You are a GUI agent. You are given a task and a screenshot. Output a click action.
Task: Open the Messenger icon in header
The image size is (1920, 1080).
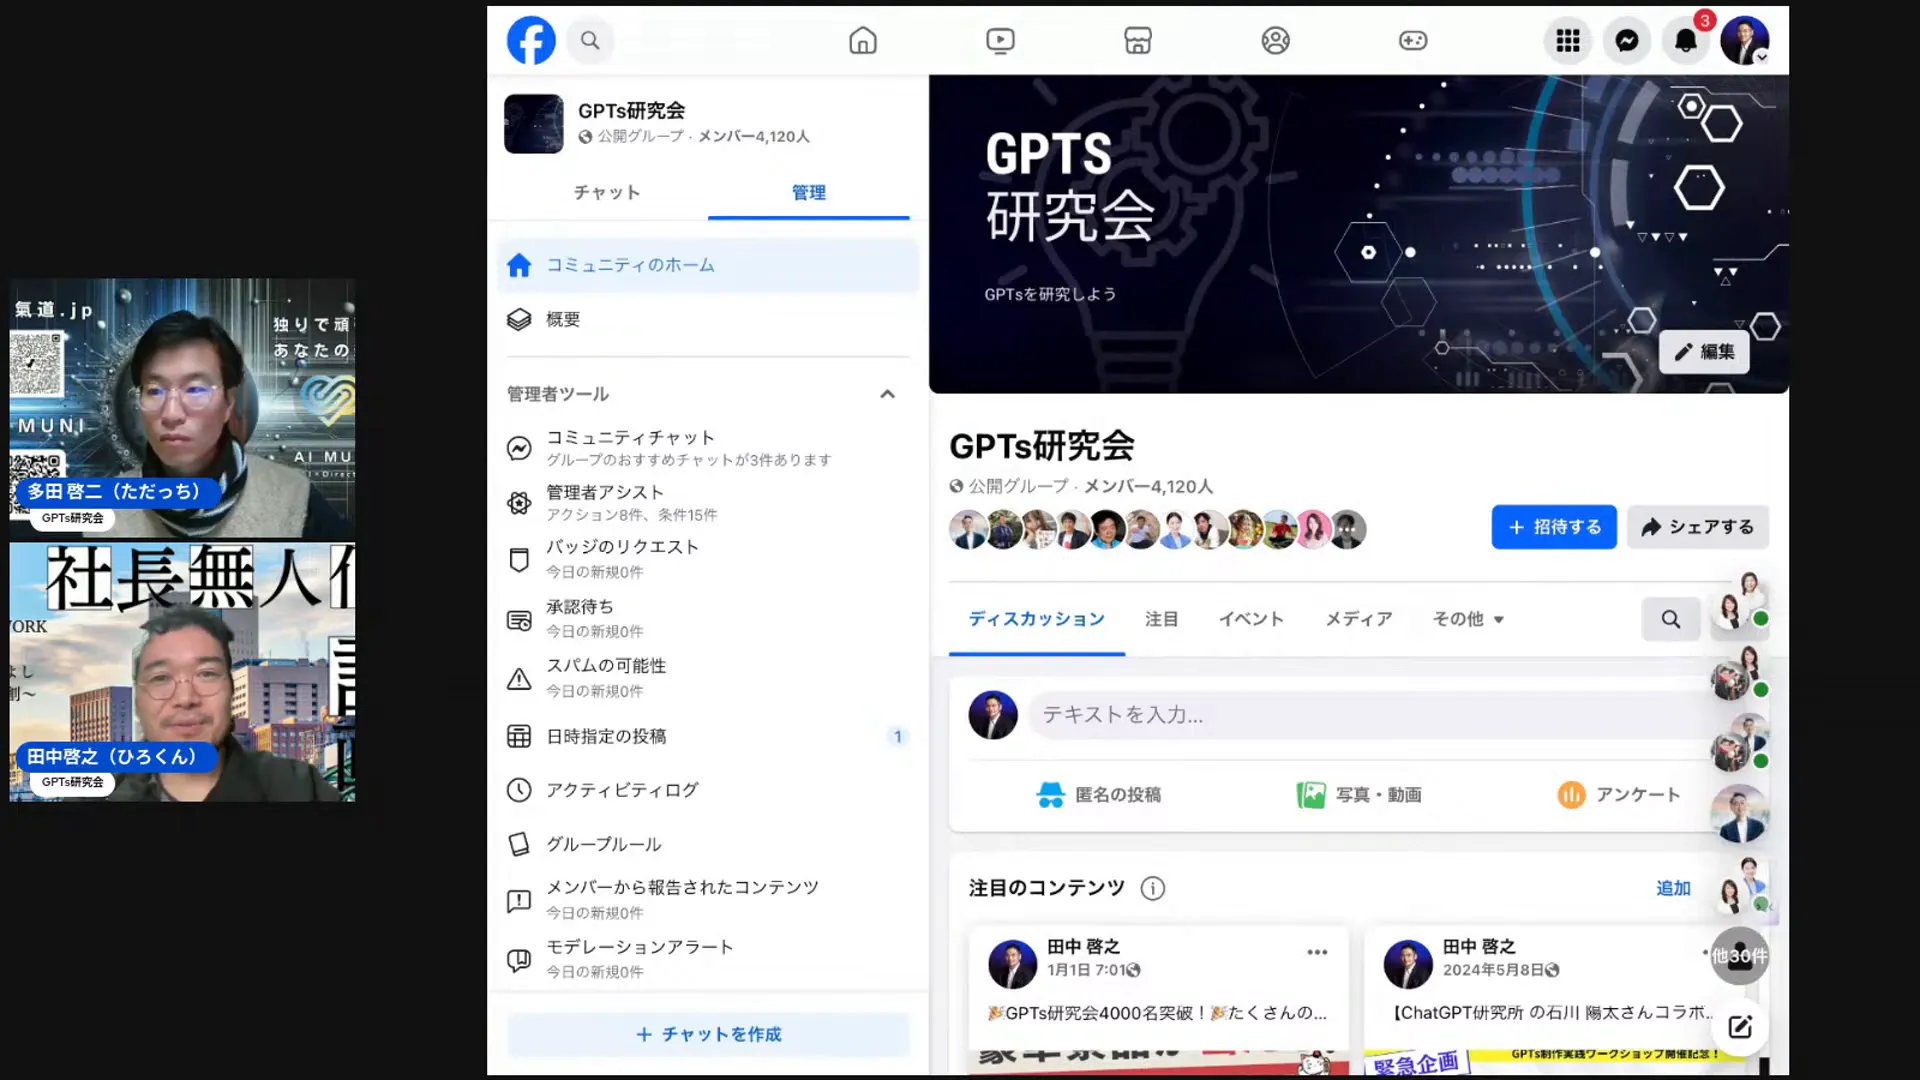click(x=1627, y=41)
